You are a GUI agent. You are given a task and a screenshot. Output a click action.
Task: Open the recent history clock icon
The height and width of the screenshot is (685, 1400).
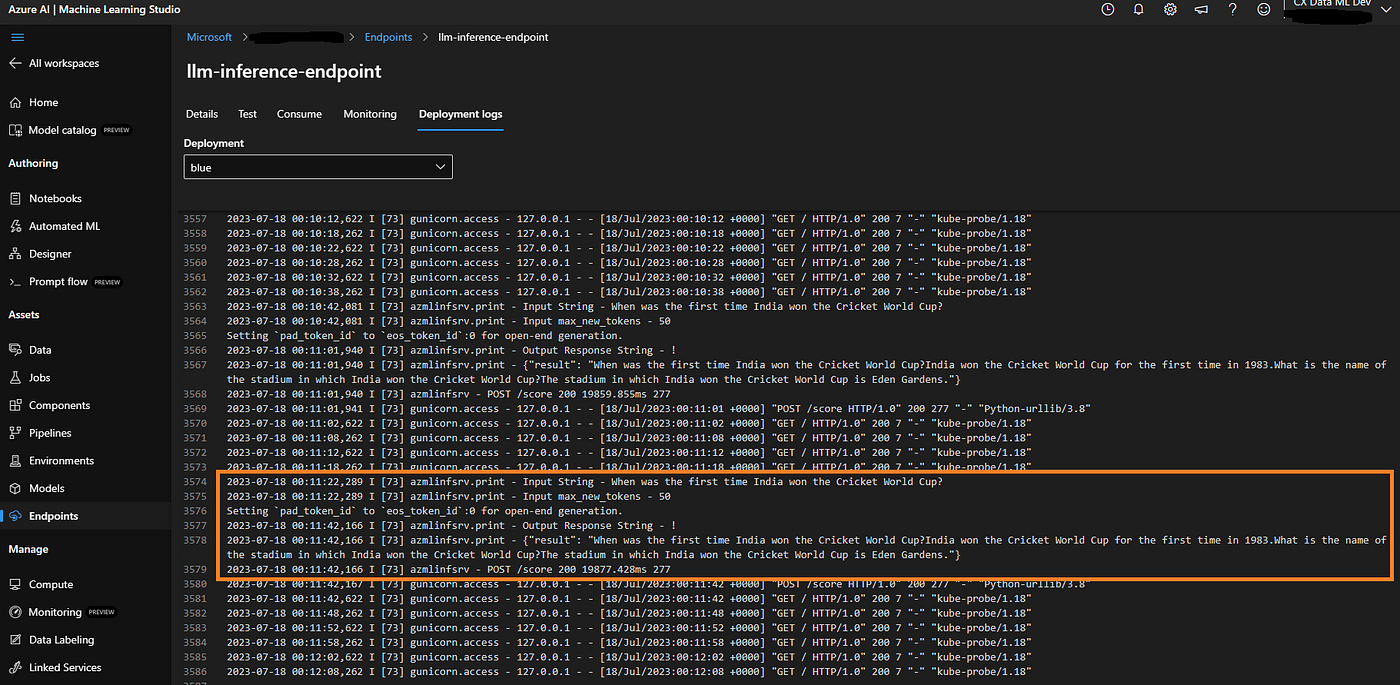point(1107,9)
